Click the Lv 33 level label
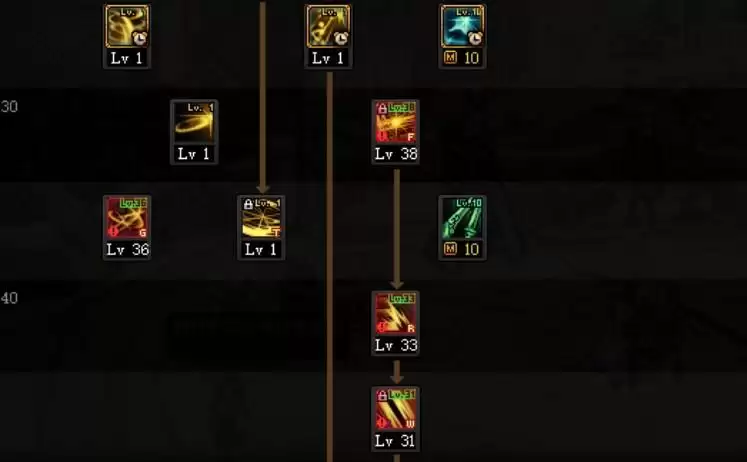The image size is (747, 462). pos(396,345)
